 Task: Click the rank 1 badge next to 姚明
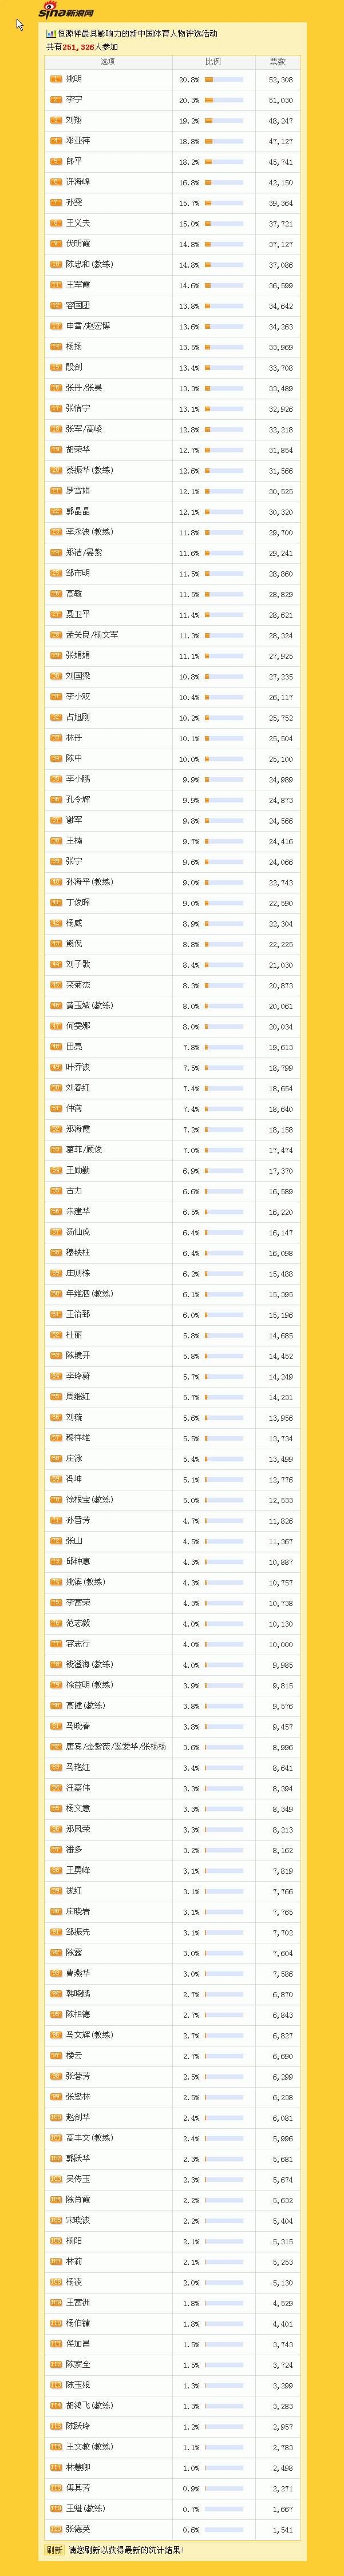(x=56, y=79)
